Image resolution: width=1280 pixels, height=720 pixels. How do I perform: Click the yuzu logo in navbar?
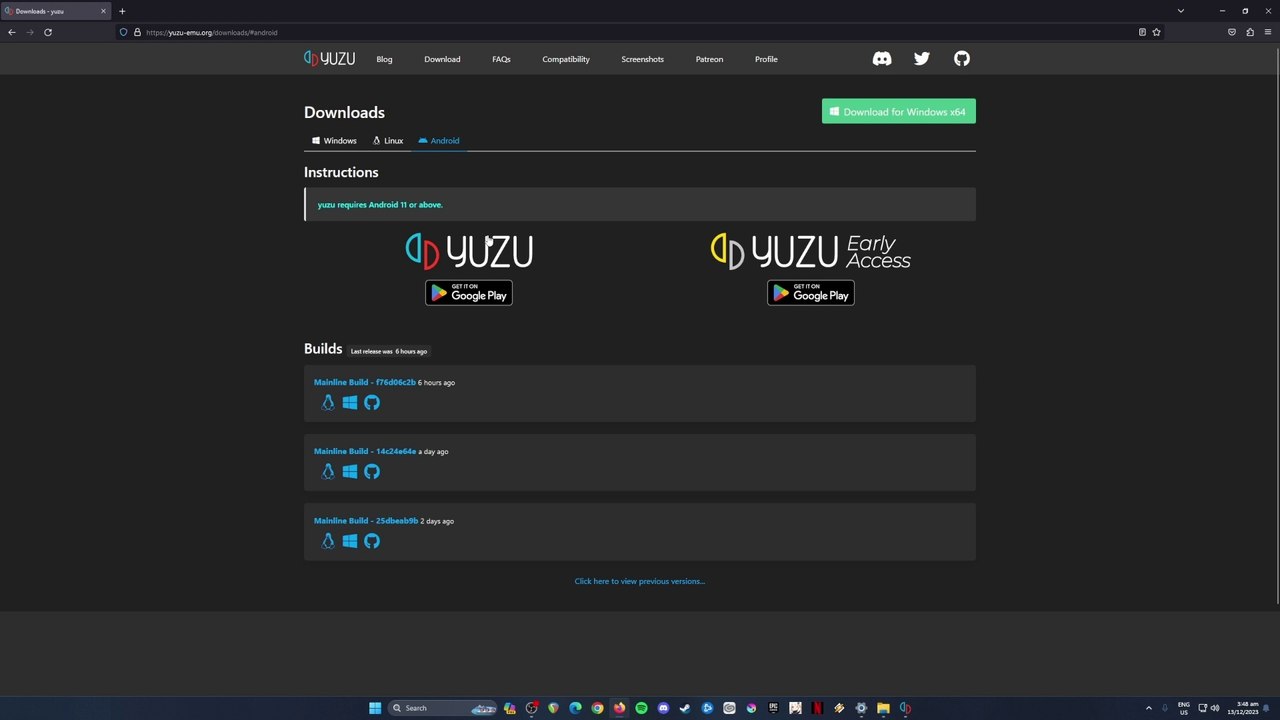coord(330,59)
